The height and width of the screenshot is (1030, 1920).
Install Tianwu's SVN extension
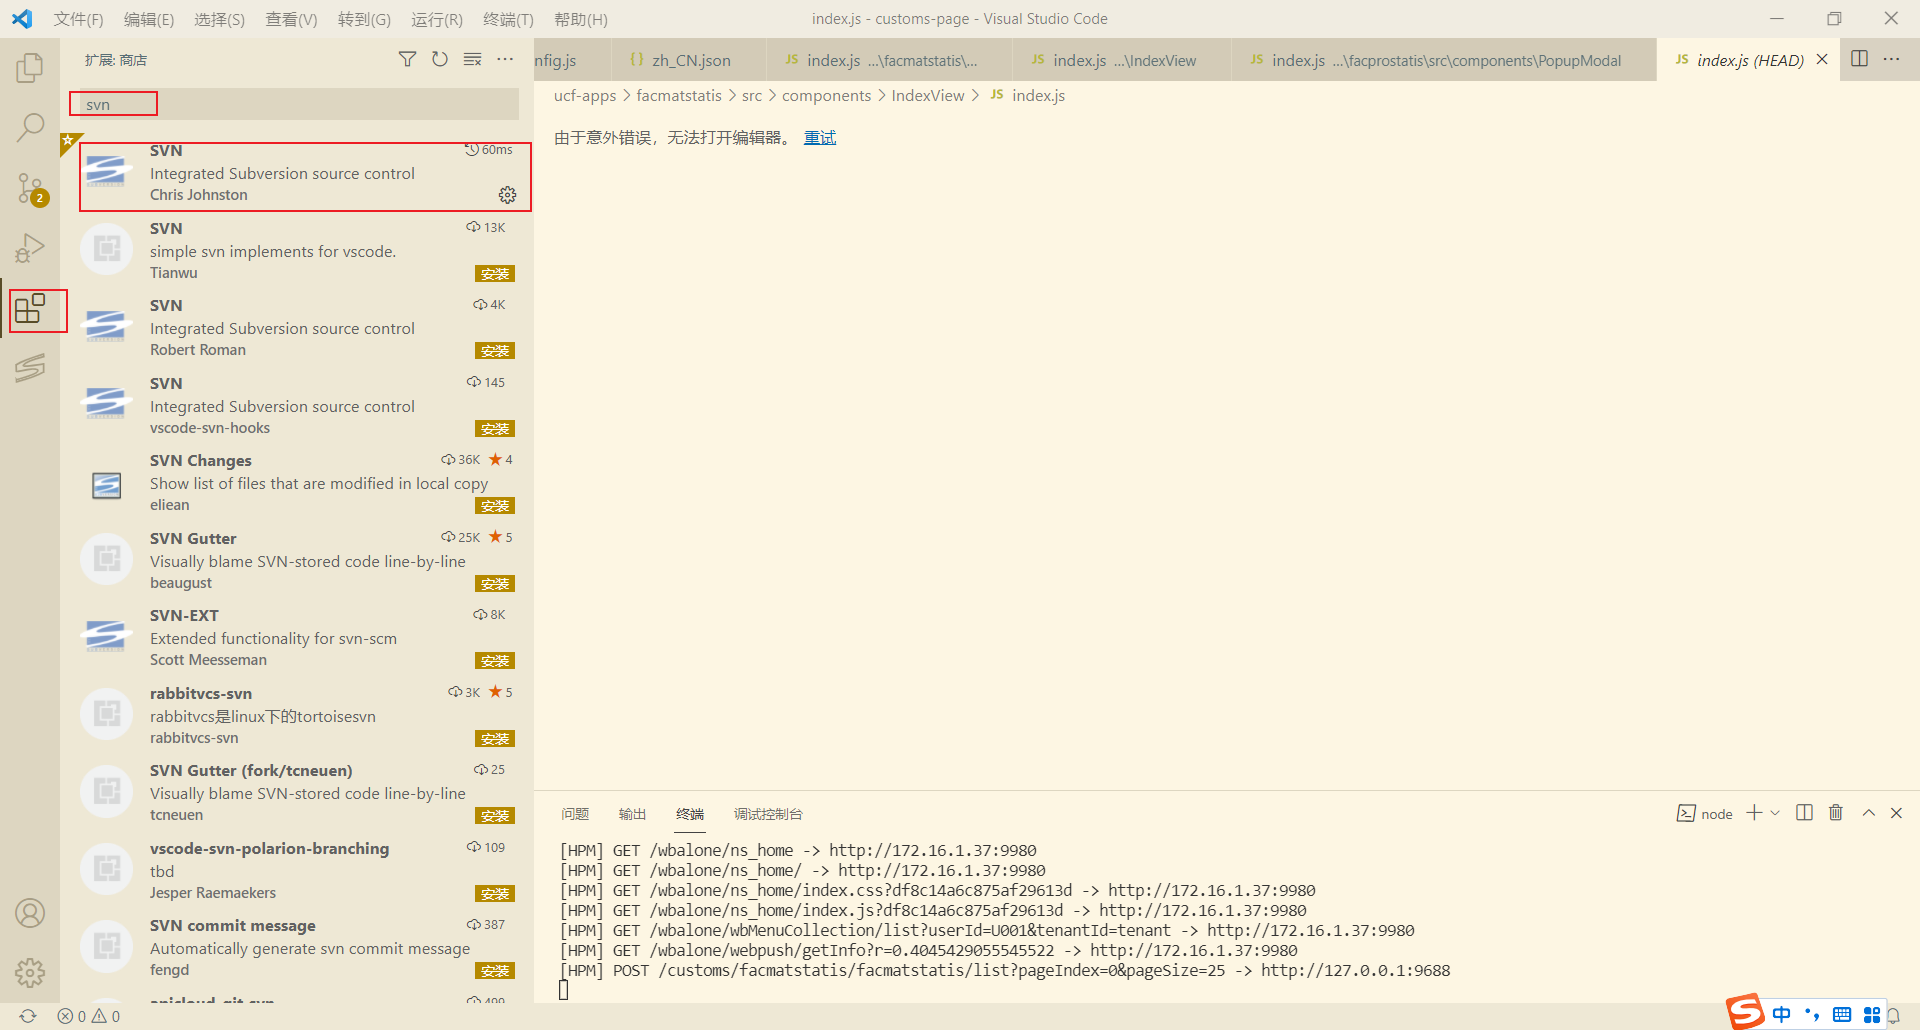[x=495, y=274]
